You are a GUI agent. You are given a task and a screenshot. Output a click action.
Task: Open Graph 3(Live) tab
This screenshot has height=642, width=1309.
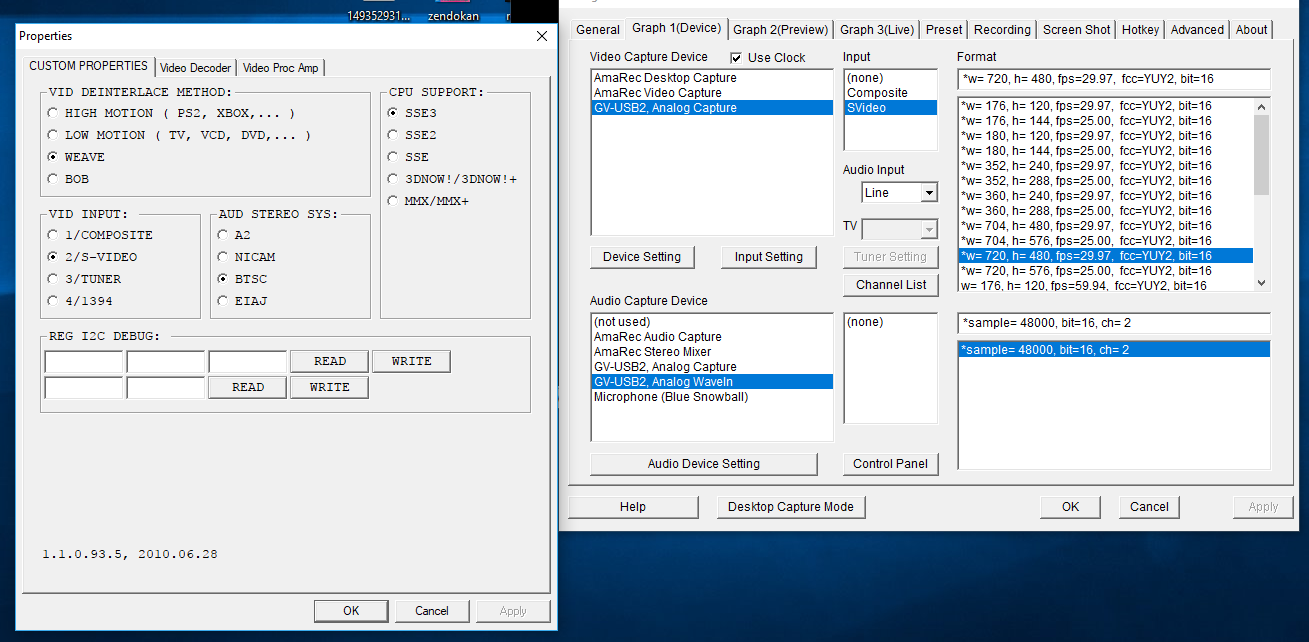[x=877, y=30]
